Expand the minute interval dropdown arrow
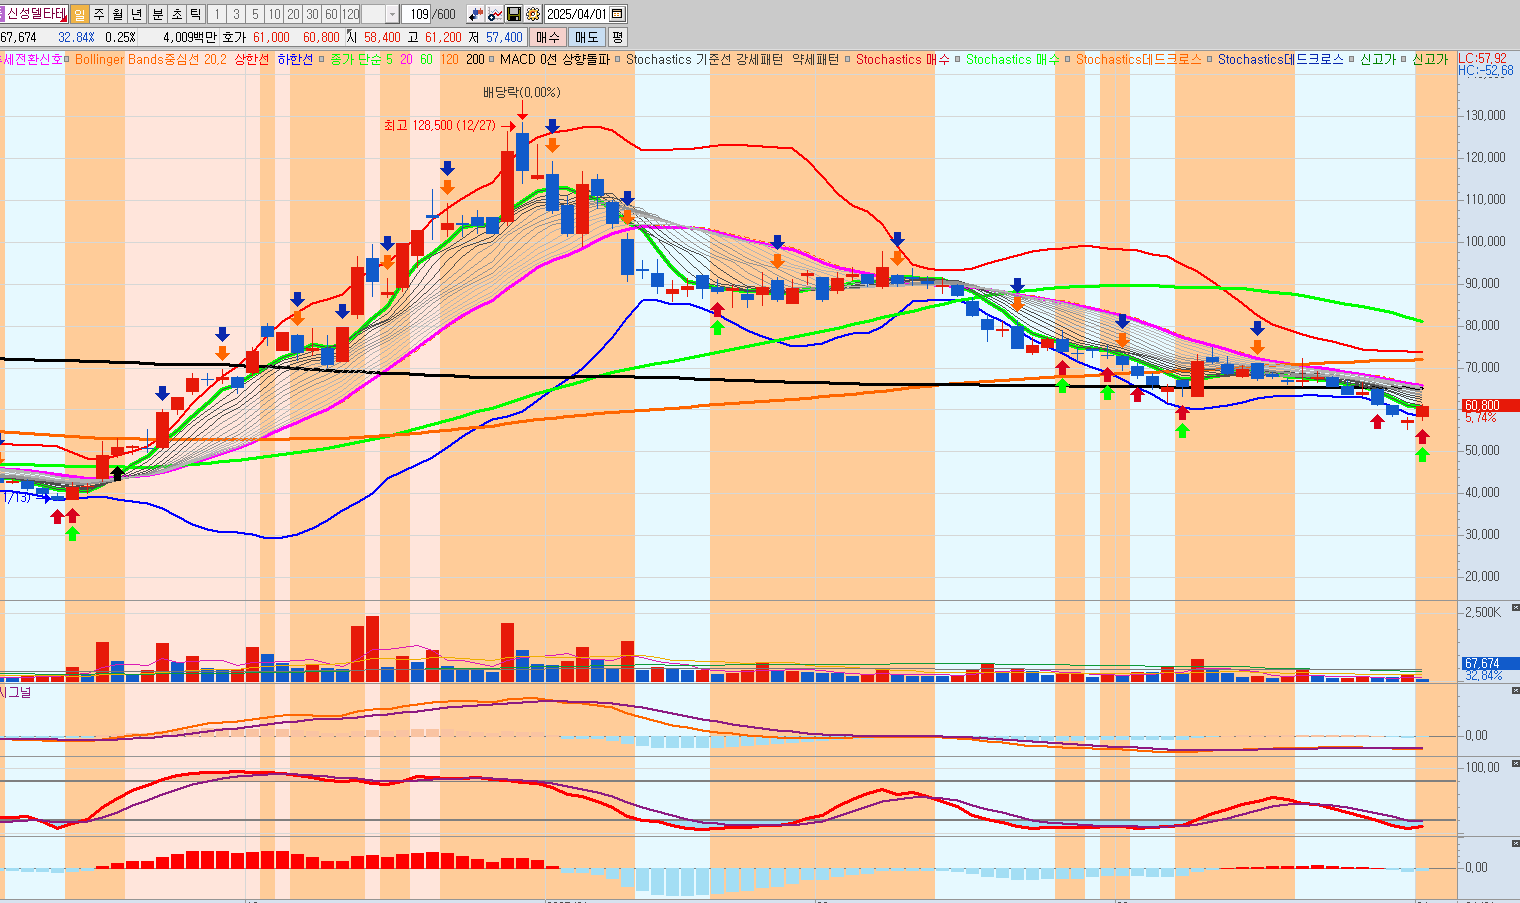Screen dimensions: 1520x903 pyautogui.click(x=392, y=14)
